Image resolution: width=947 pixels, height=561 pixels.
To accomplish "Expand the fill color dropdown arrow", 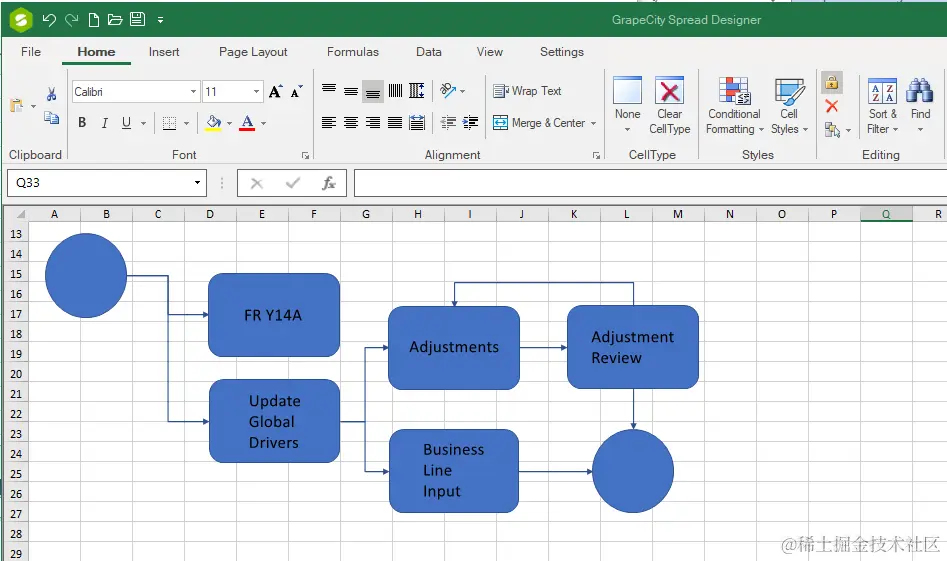I will coord(230,123).
